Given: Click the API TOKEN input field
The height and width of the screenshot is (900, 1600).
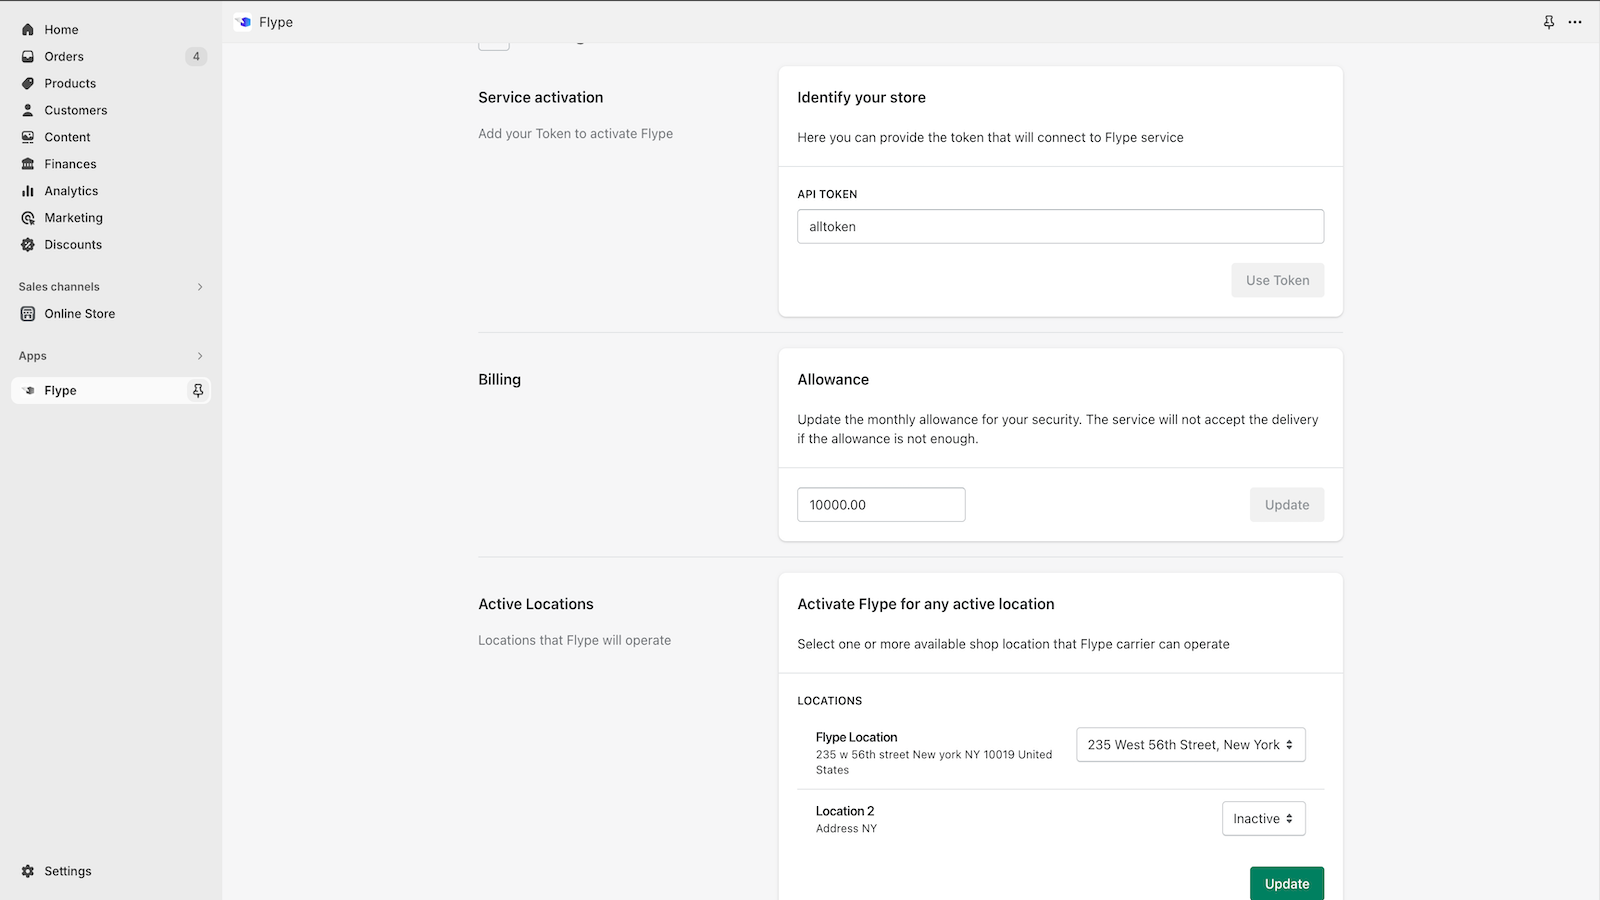Looking at the screenshot, I should pyautogui.click(x=1060, y=227).
